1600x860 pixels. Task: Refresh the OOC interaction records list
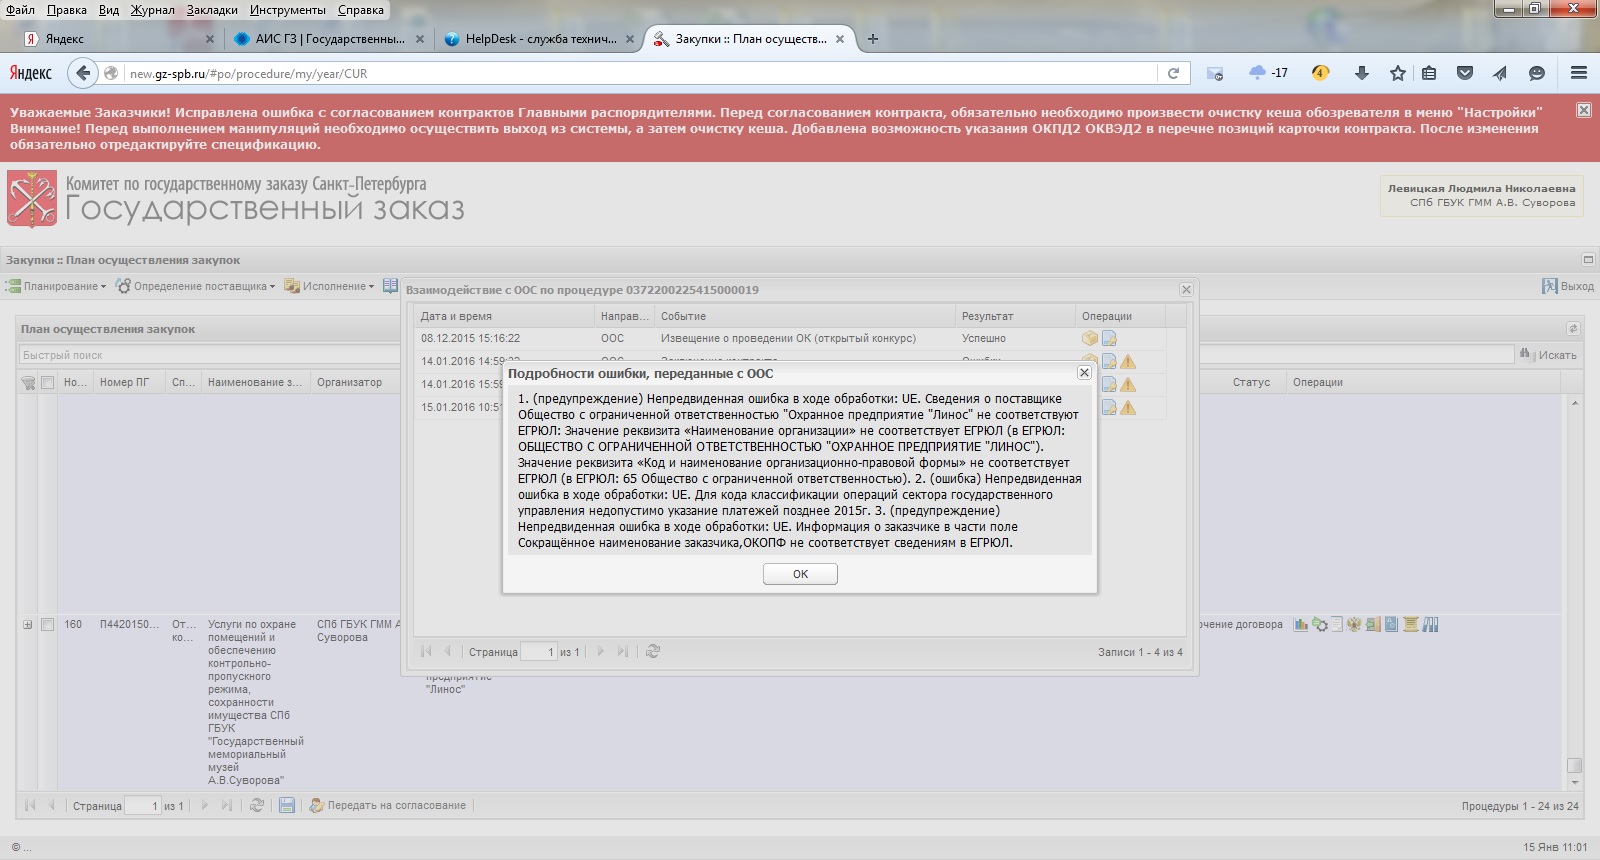pos(653,651)
